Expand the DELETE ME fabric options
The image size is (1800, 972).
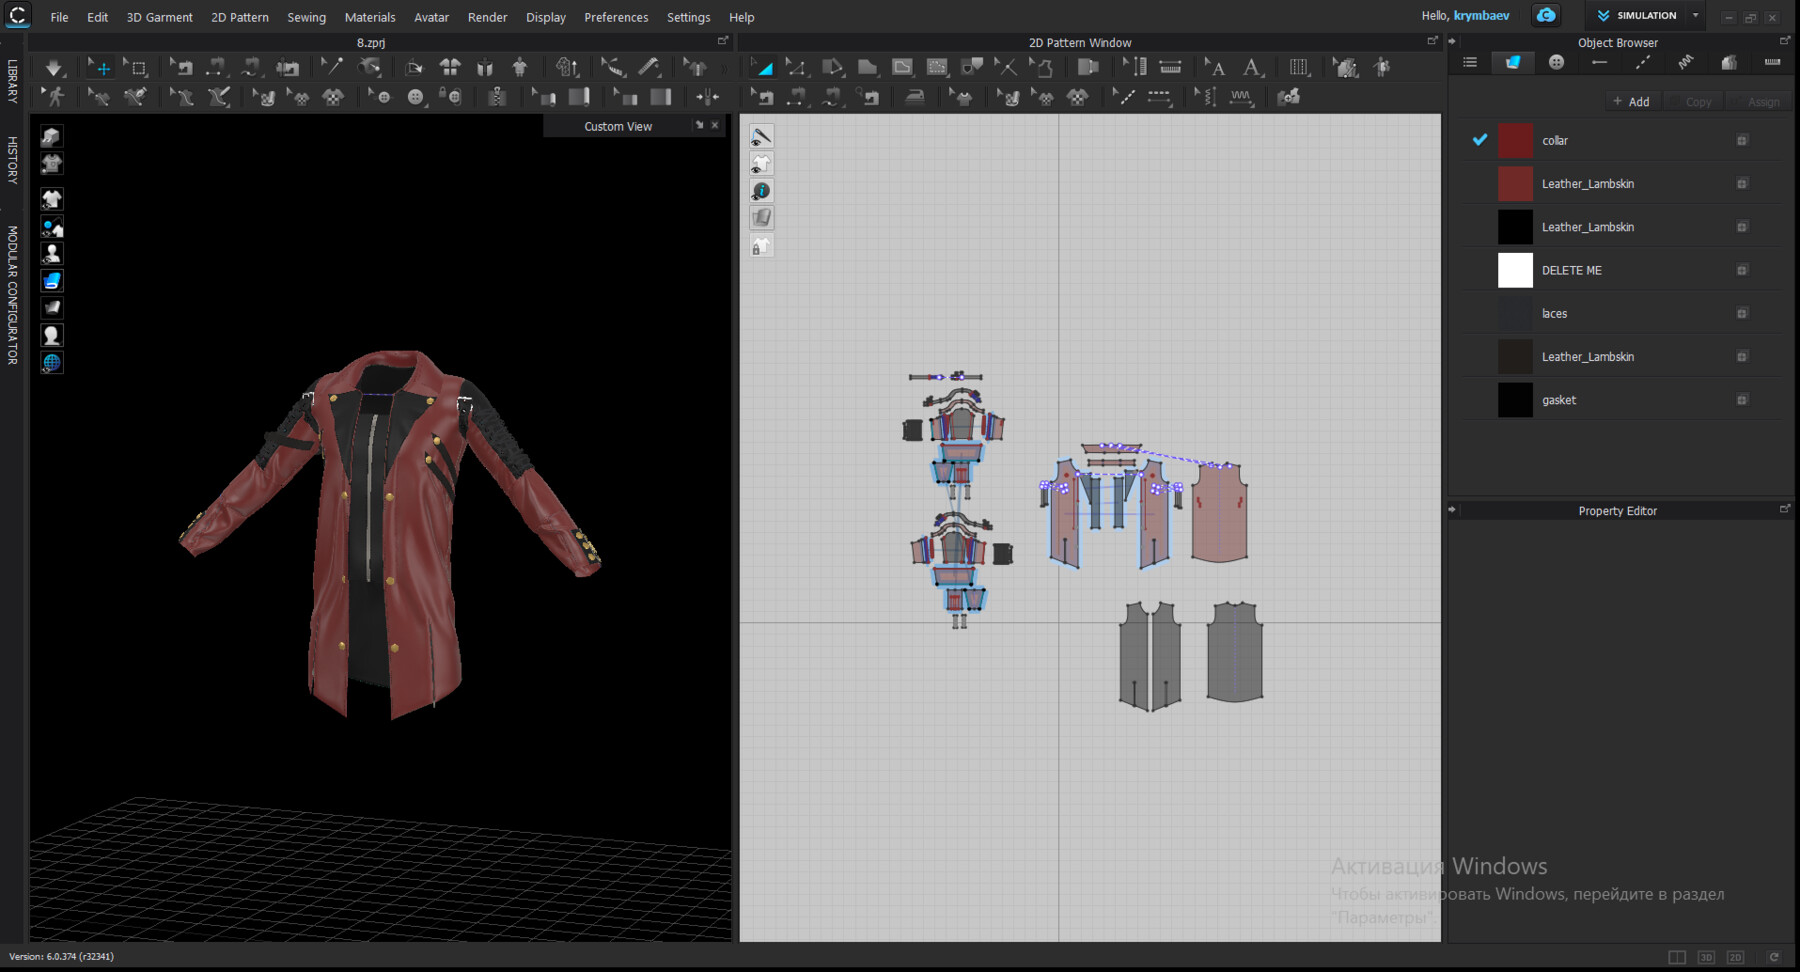tap(1741, 270)
